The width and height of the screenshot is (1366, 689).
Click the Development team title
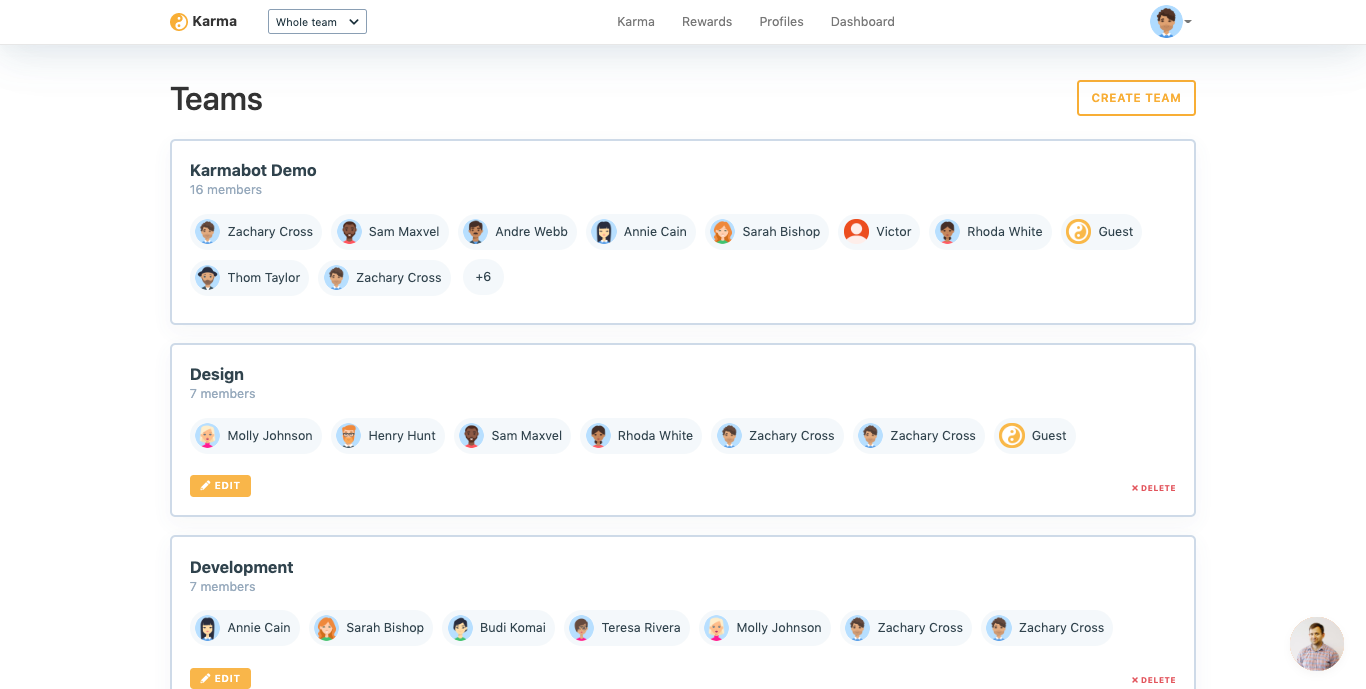242,567
